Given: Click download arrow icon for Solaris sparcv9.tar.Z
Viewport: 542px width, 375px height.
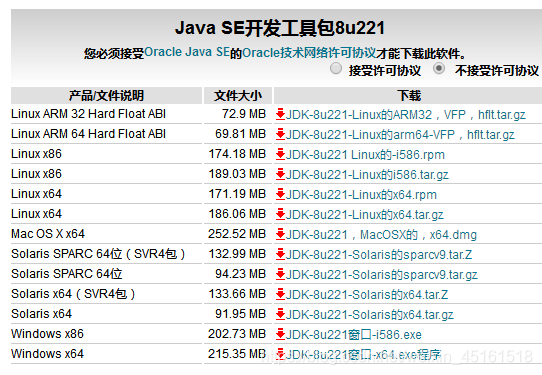Looking at the screenshot, I should (280, 254).
